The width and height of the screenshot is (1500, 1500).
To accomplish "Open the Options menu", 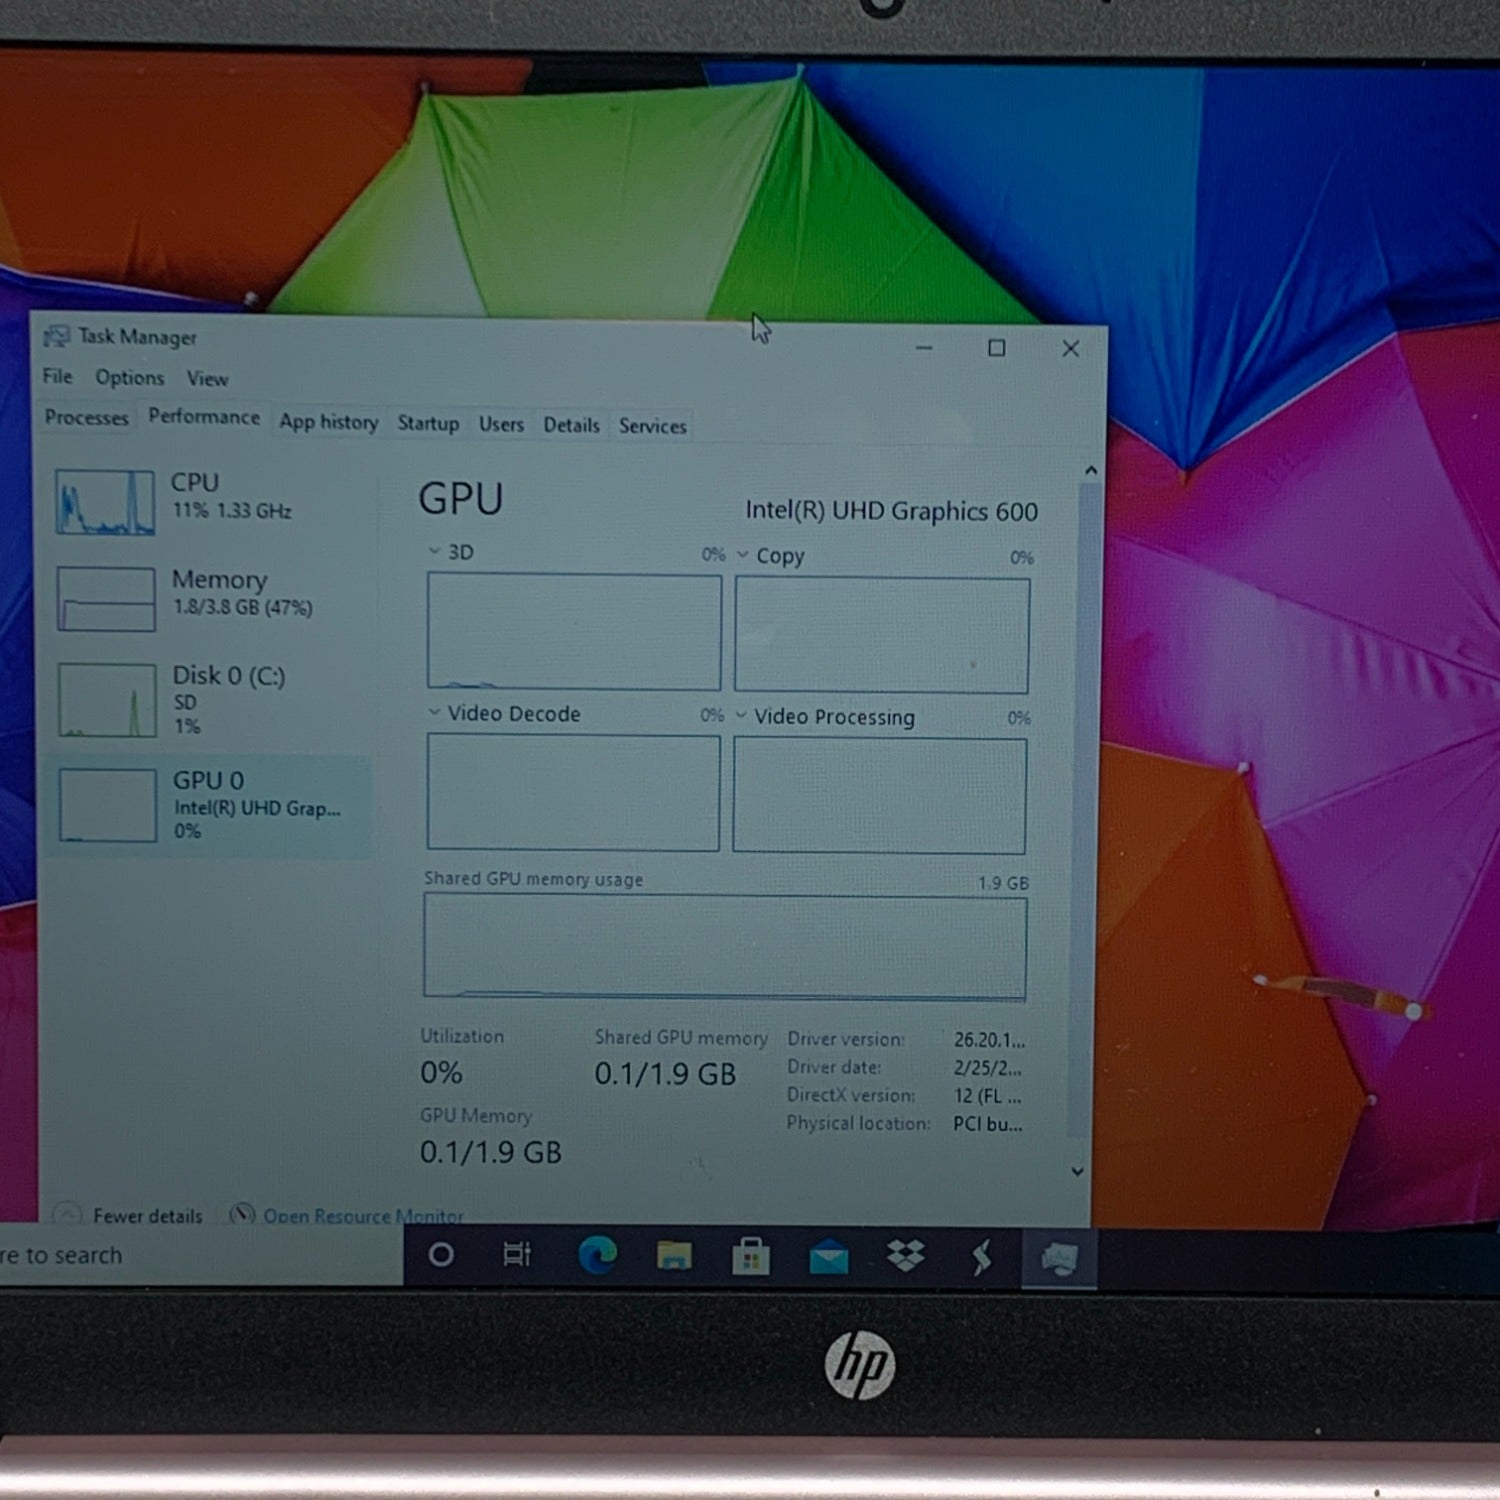I will (129, 378).
